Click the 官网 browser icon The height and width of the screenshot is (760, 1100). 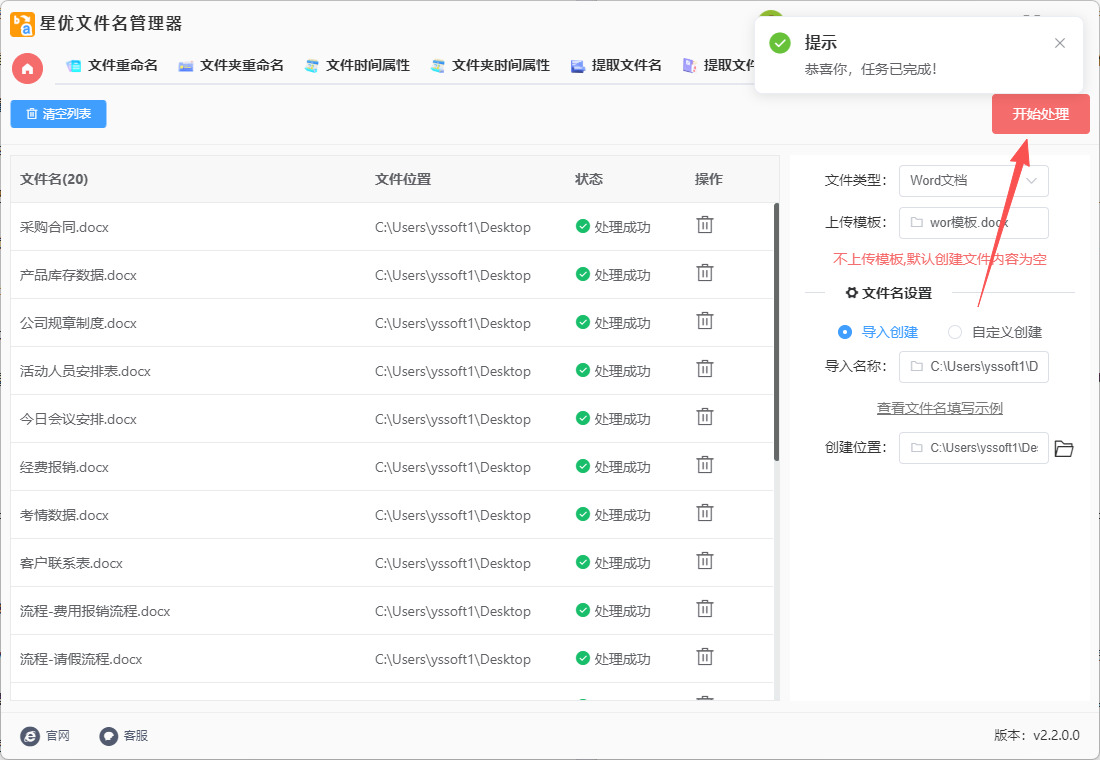[x=30, y=736]
